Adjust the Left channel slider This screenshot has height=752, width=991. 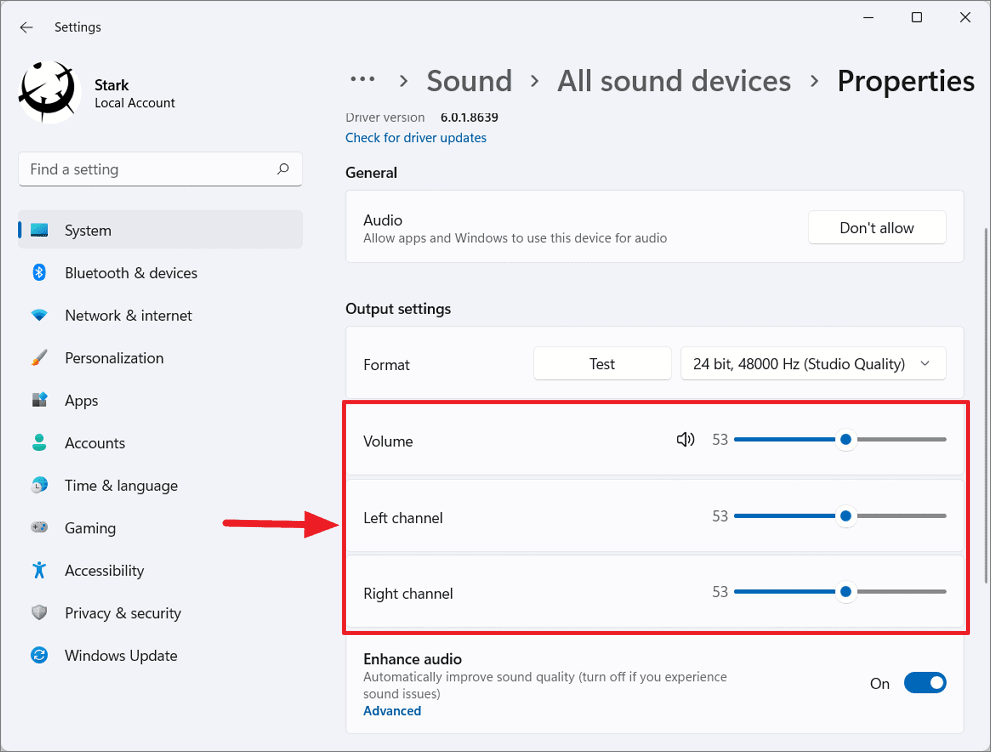pos(845,516)
